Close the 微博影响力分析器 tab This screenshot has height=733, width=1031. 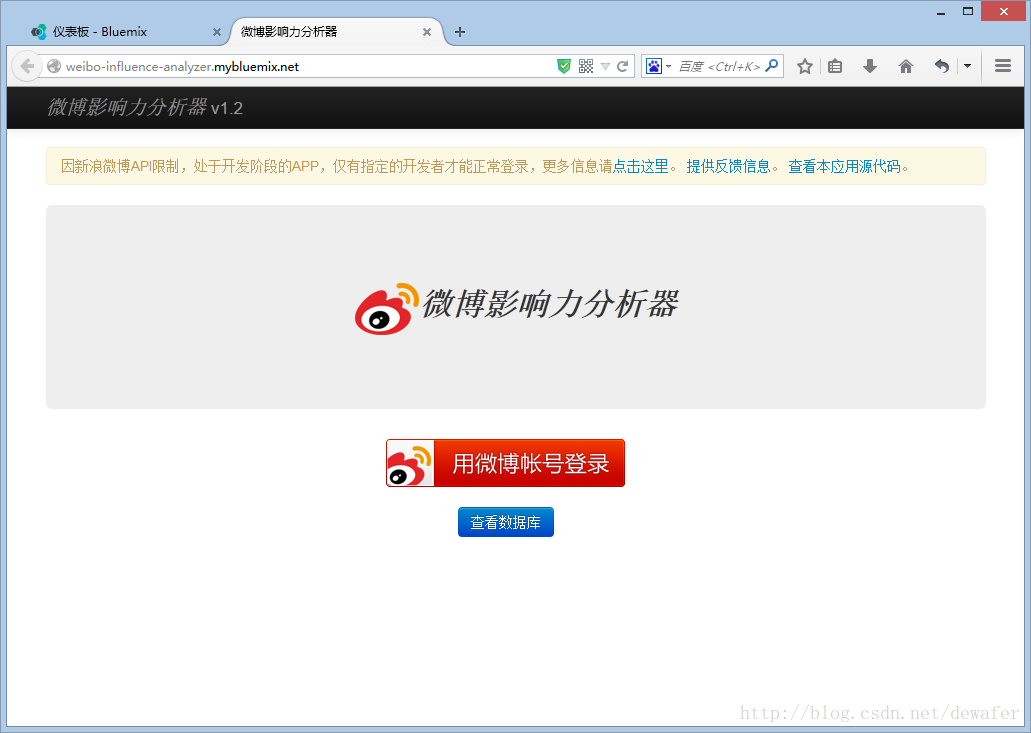coord(427,32)
